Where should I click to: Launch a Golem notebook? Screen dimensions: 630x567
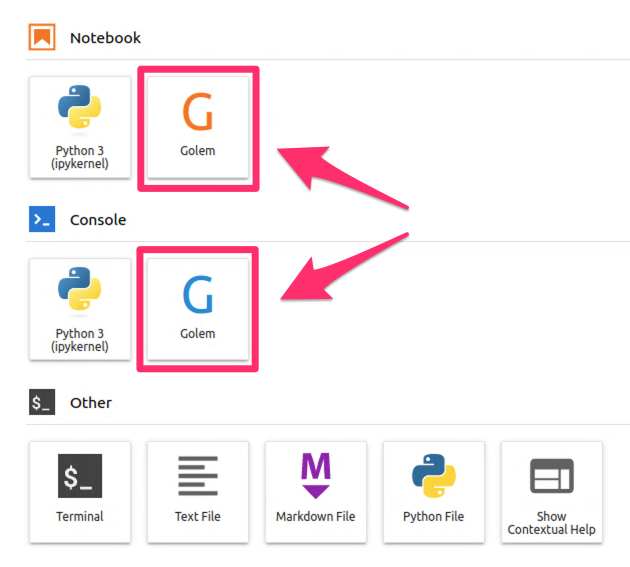click(x=198, y=127)
